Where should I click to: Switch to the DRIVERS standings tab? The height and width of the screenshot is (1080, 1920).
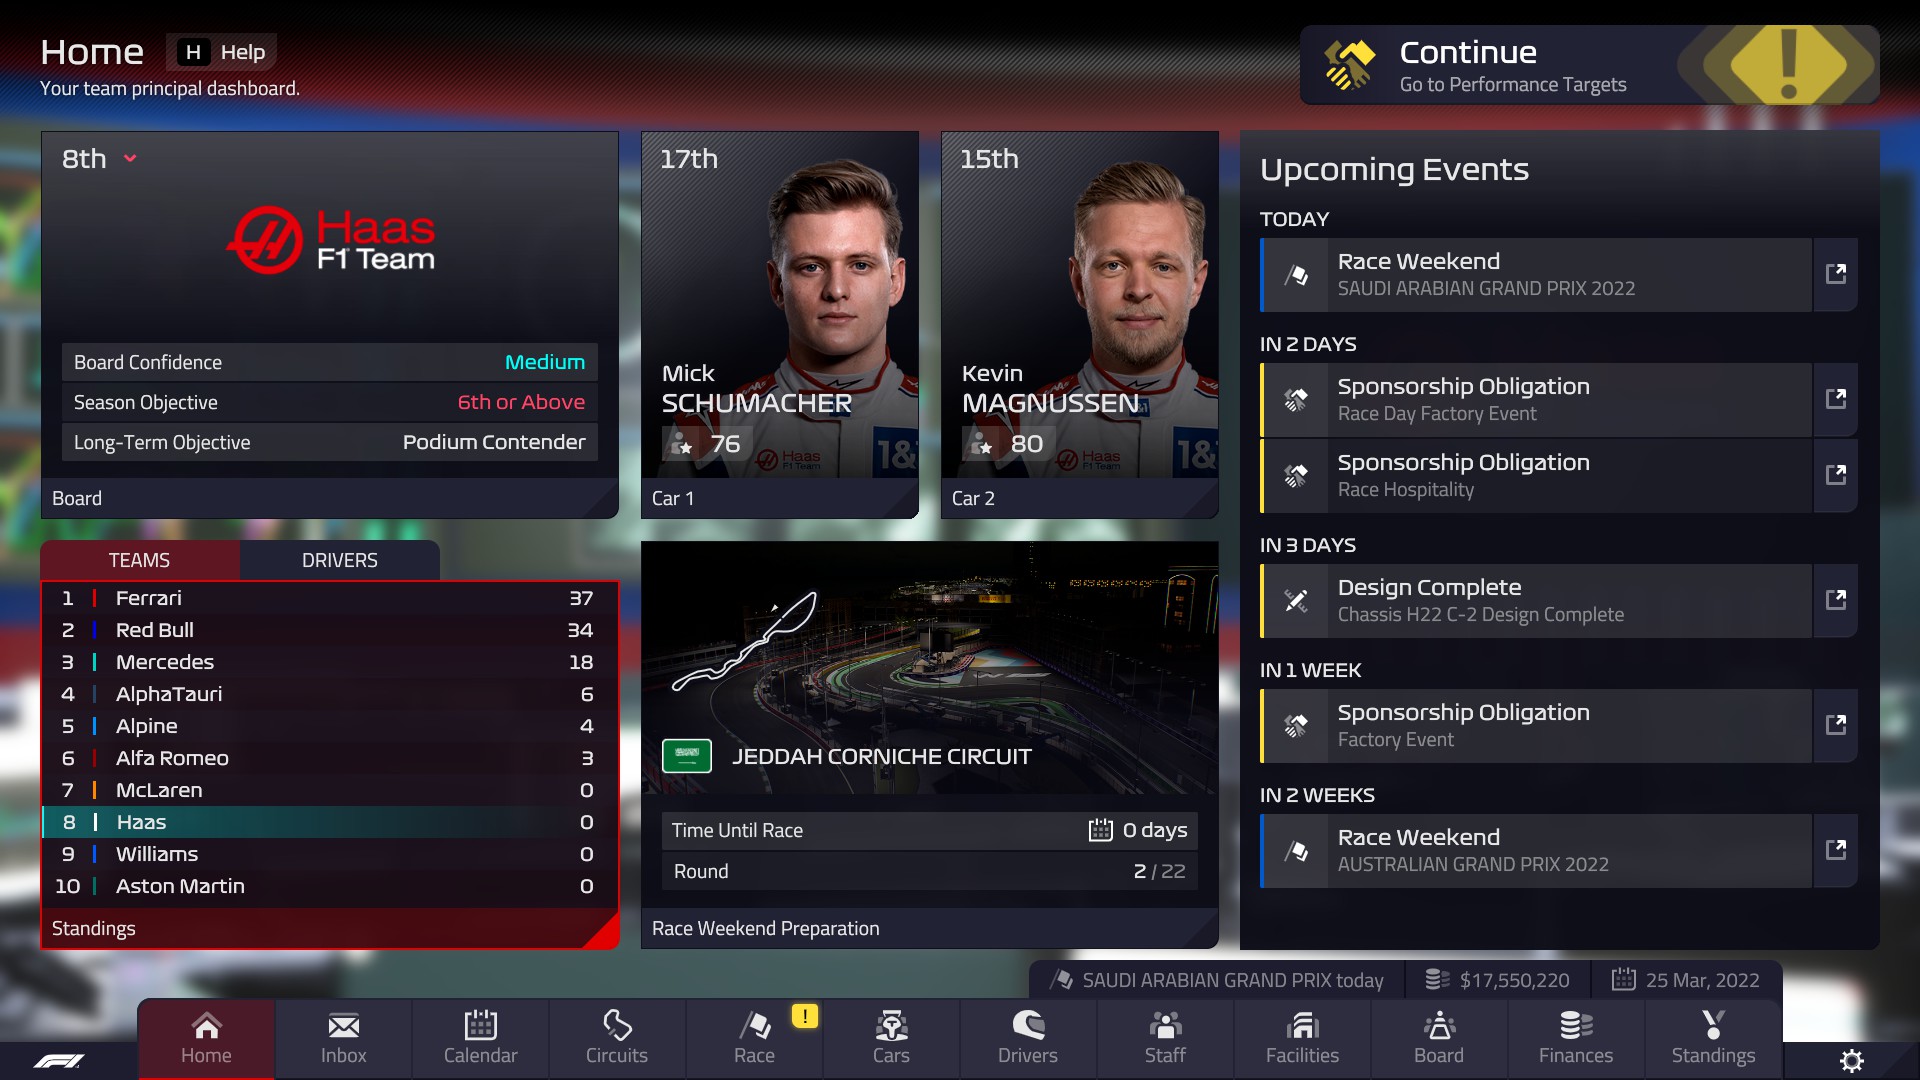pyautogui.click(x=340, y=560)
